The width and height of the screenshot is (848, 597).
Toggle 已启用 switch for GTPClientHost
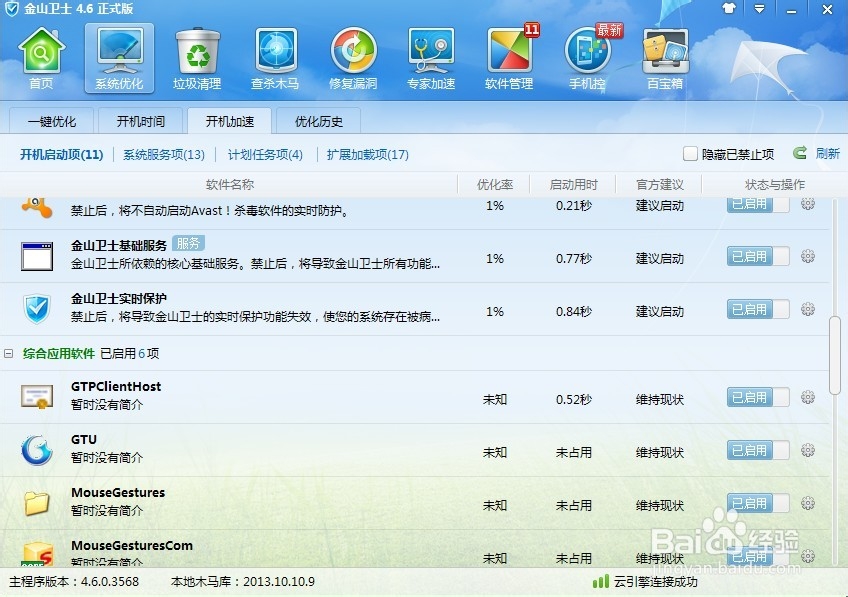coord(758,397)
